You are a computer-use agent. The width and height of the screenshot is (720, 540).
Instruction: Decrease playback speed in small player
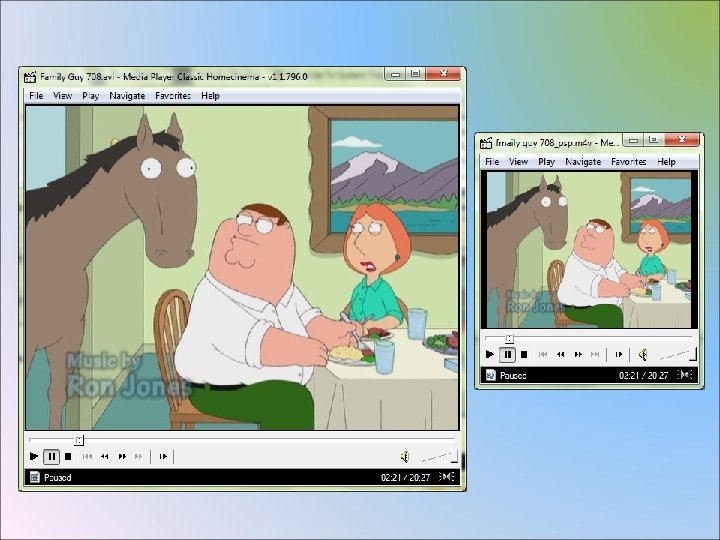coord(560,354)
